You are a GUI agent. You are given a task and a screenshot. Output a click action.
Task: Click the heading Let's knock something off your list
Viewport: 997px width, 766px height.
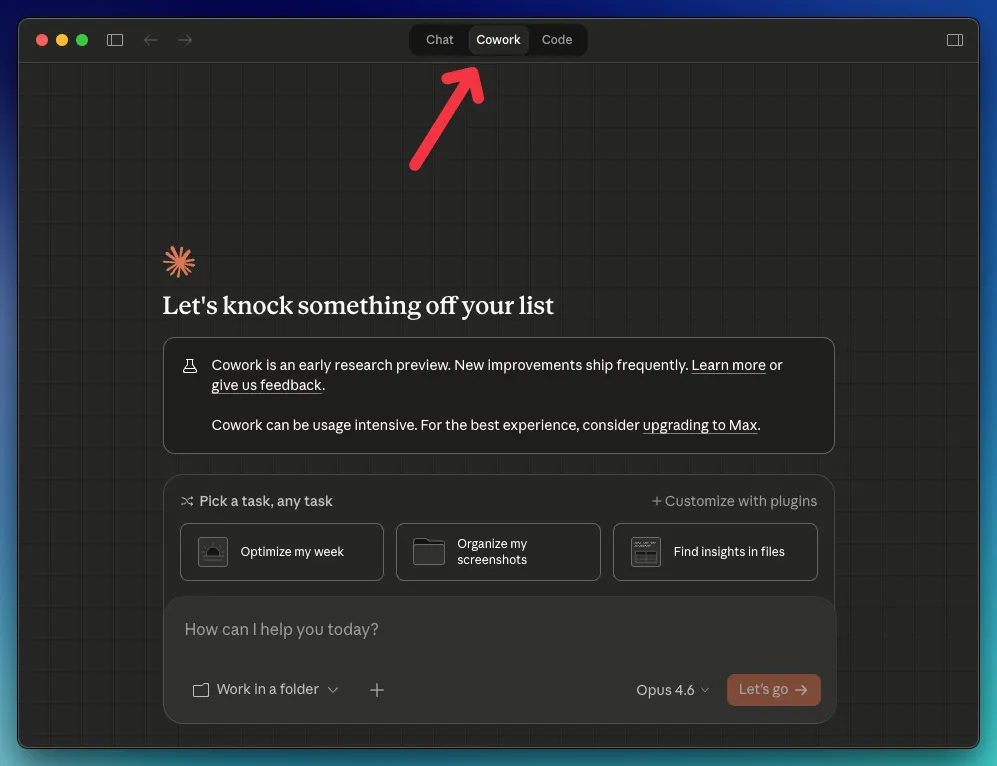[x=358, y=306]
